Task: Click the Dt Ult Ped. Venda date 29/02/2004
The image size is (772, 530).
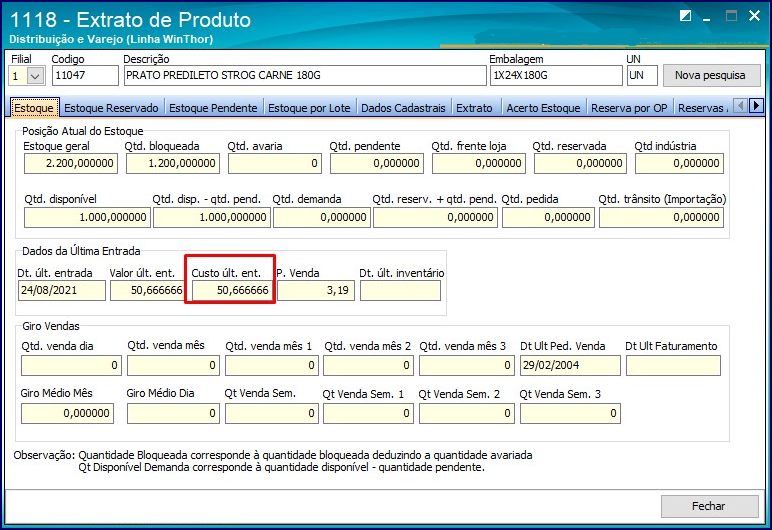Action: click(570, 365)
